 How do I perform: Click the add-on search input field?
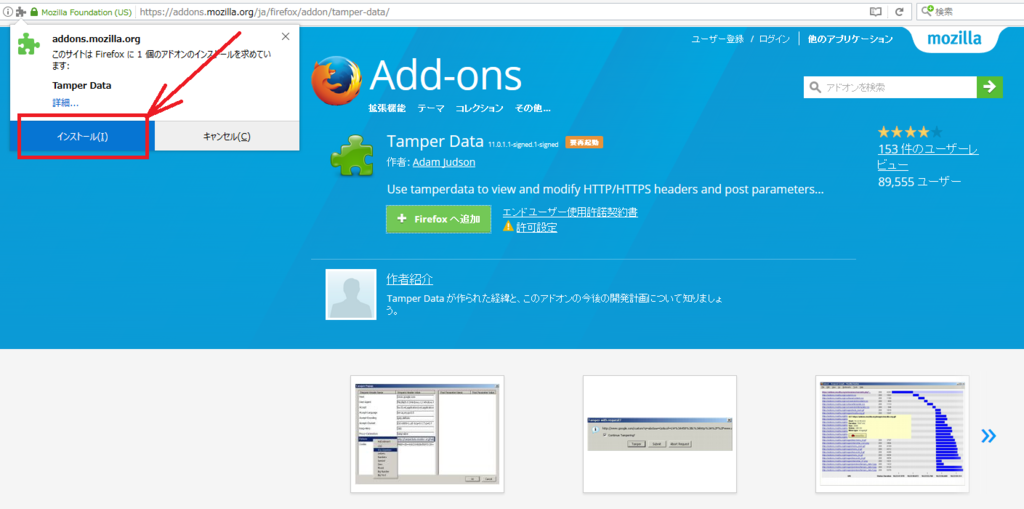pyautogui.click(x=890, y=87)
